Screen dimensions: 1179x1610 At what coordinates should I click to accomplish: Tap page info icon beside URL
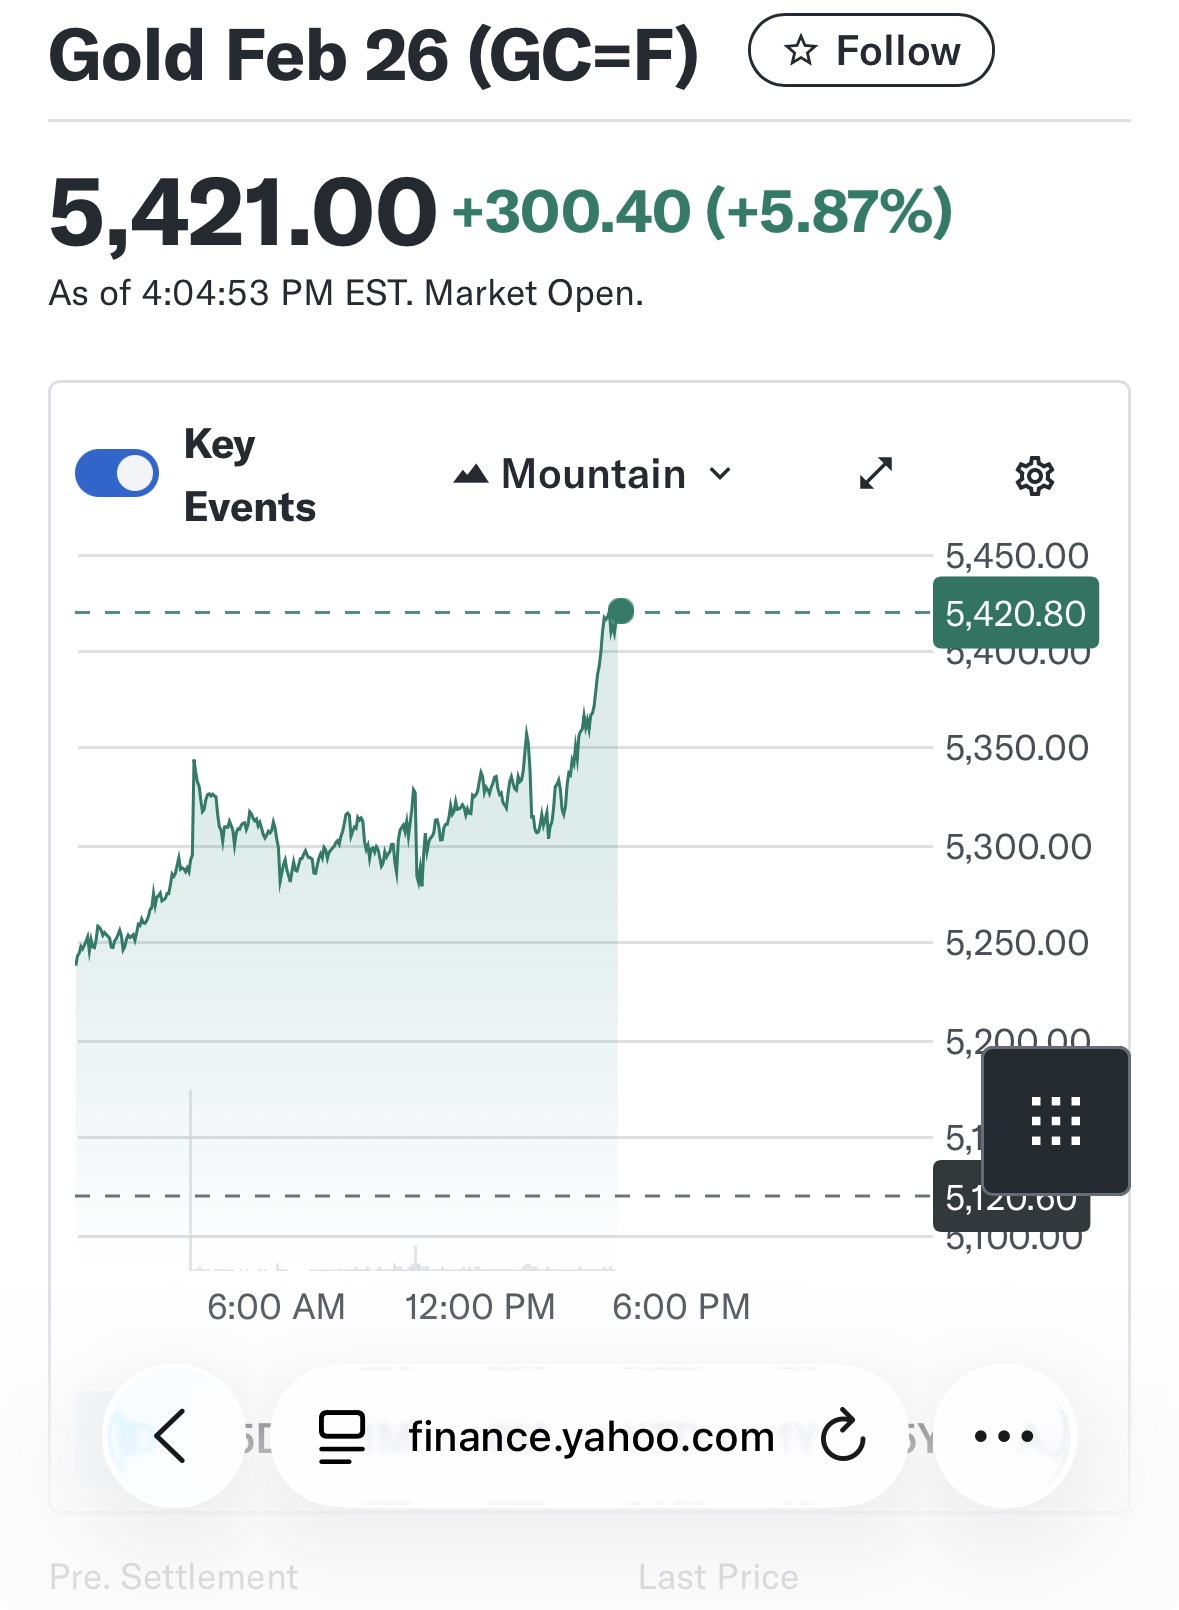[342, 1437]
